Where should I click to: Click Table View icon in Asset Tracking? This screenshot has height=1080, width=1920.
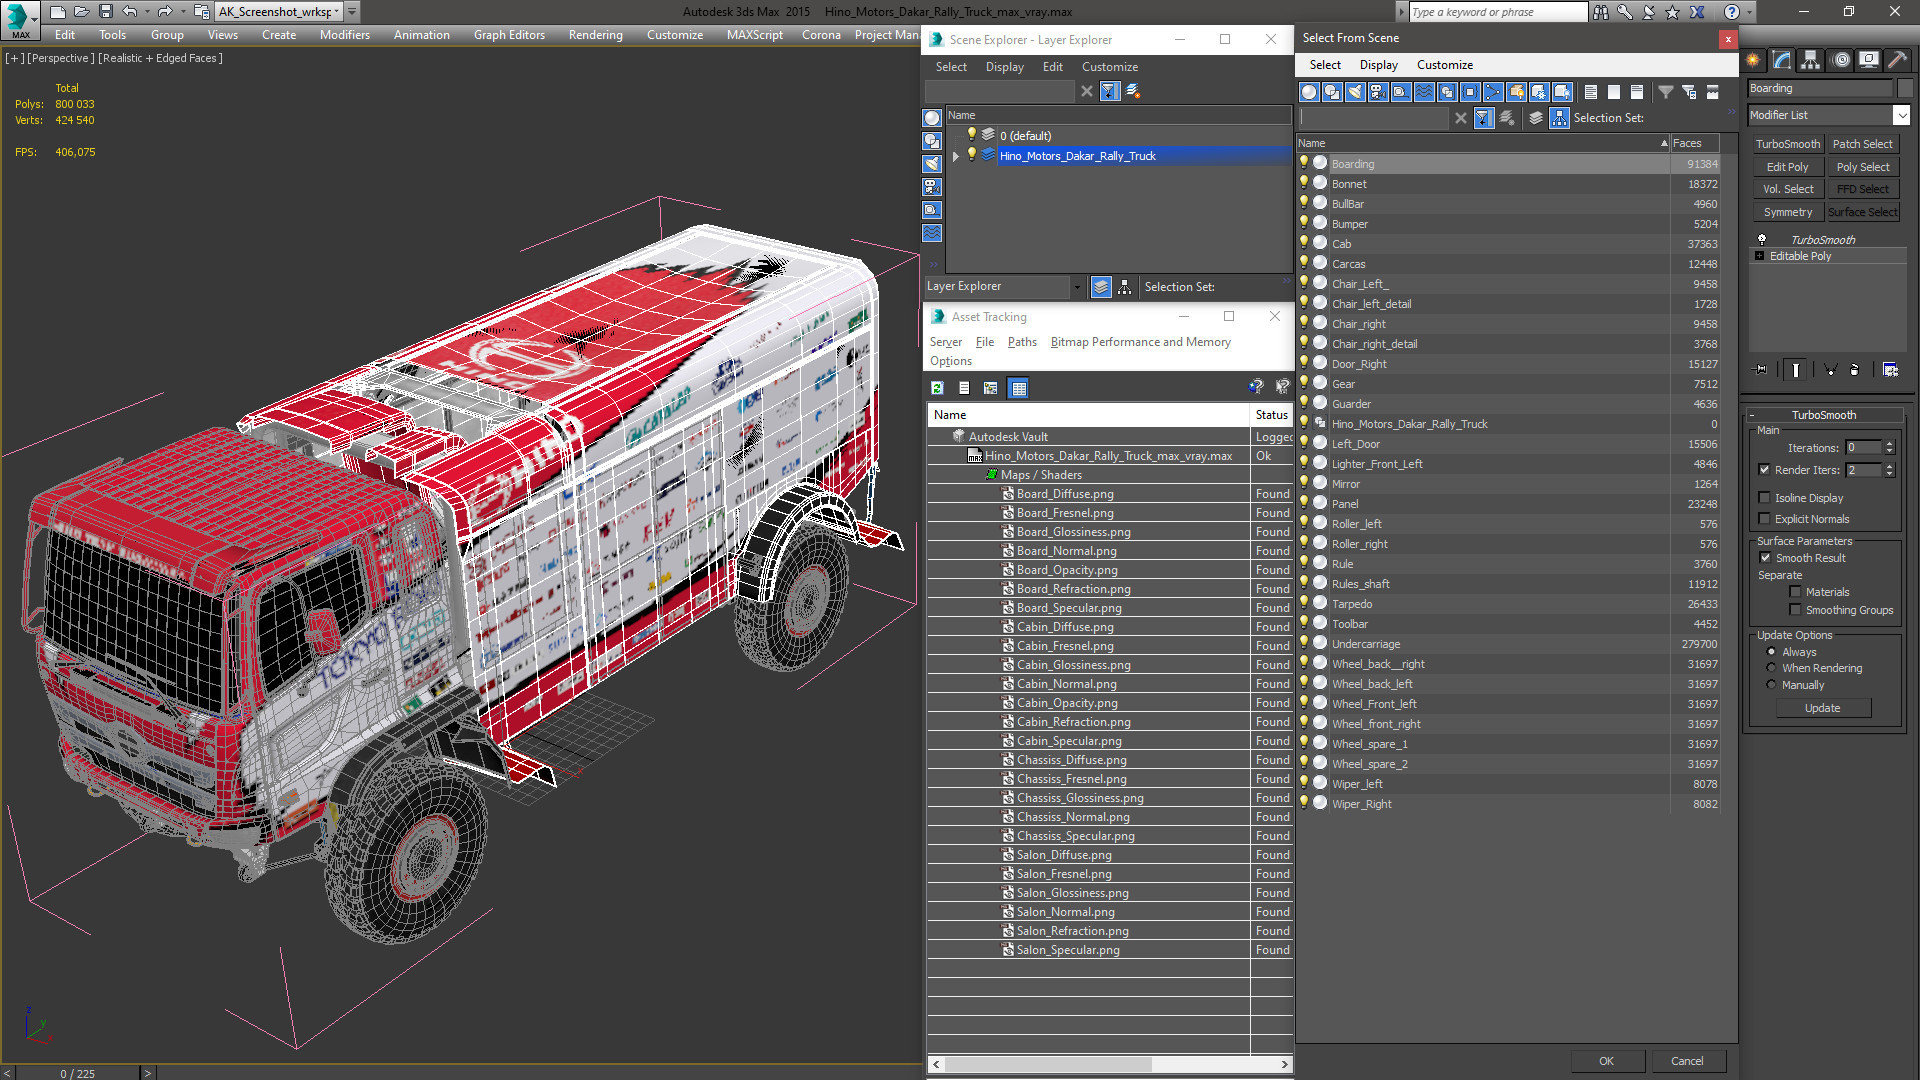(x=1019, y=388)
